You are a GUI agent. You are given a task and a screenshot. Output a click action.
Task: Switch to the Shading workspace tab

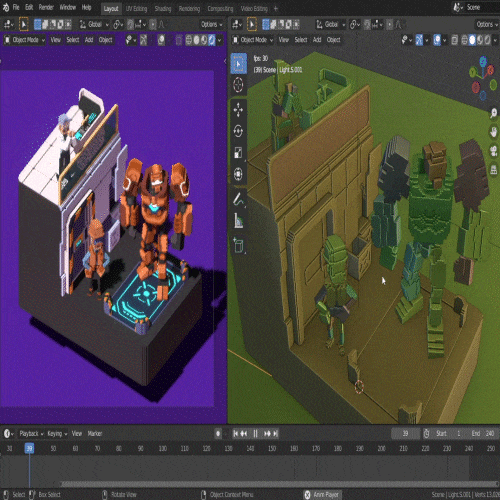(163, 9)
